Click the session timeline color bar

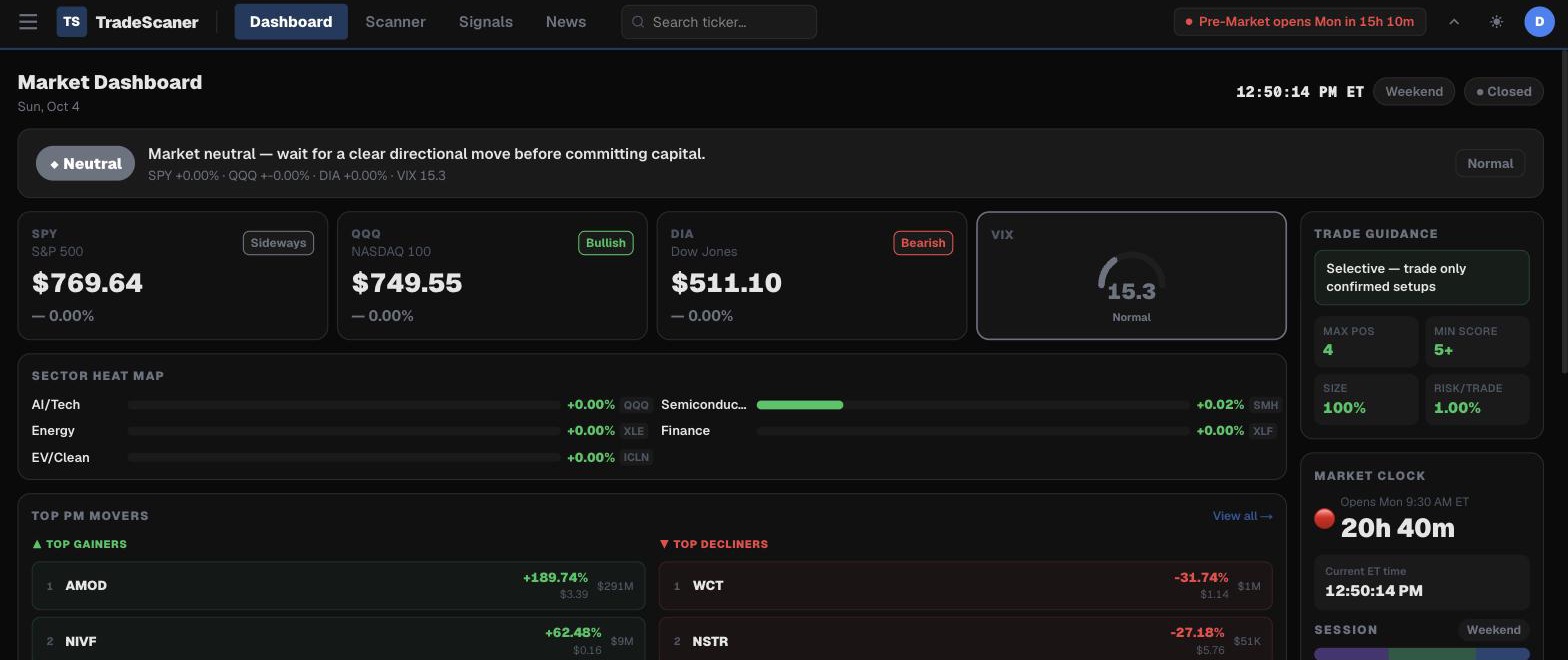[x=1421, y=654]
